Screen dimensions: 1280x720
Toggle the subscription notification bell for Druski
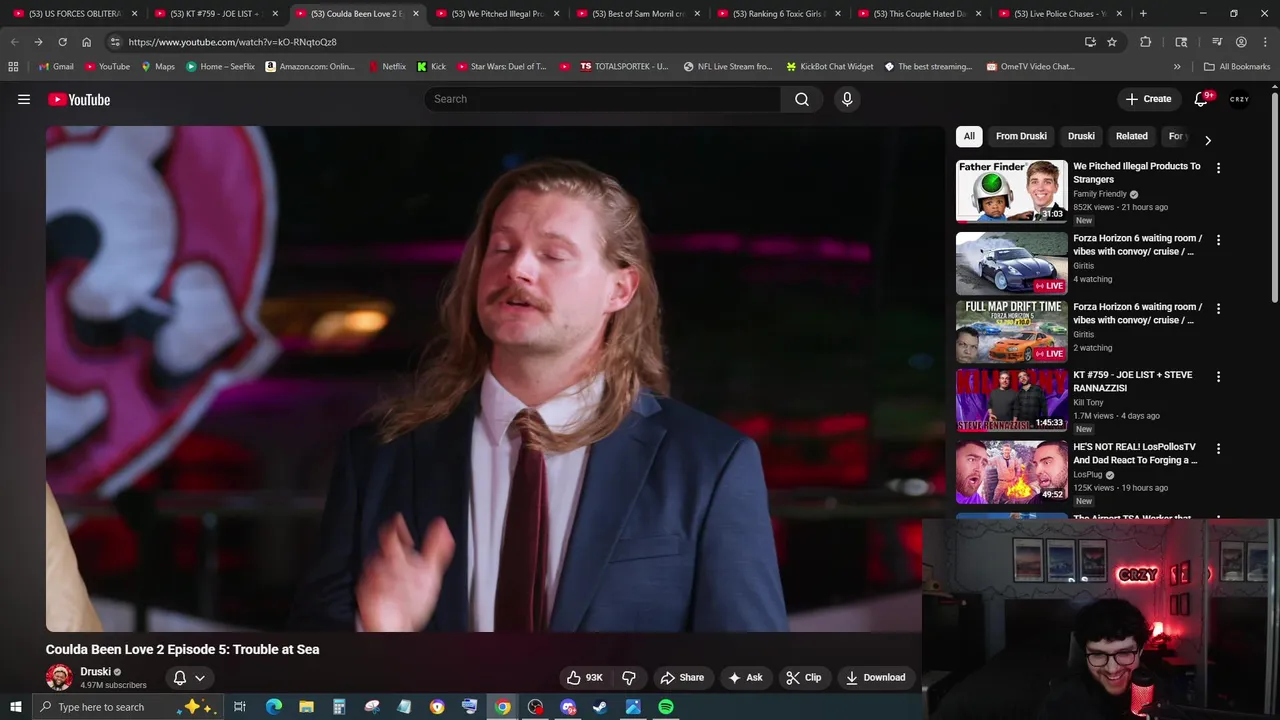click(x=180, y=677)
